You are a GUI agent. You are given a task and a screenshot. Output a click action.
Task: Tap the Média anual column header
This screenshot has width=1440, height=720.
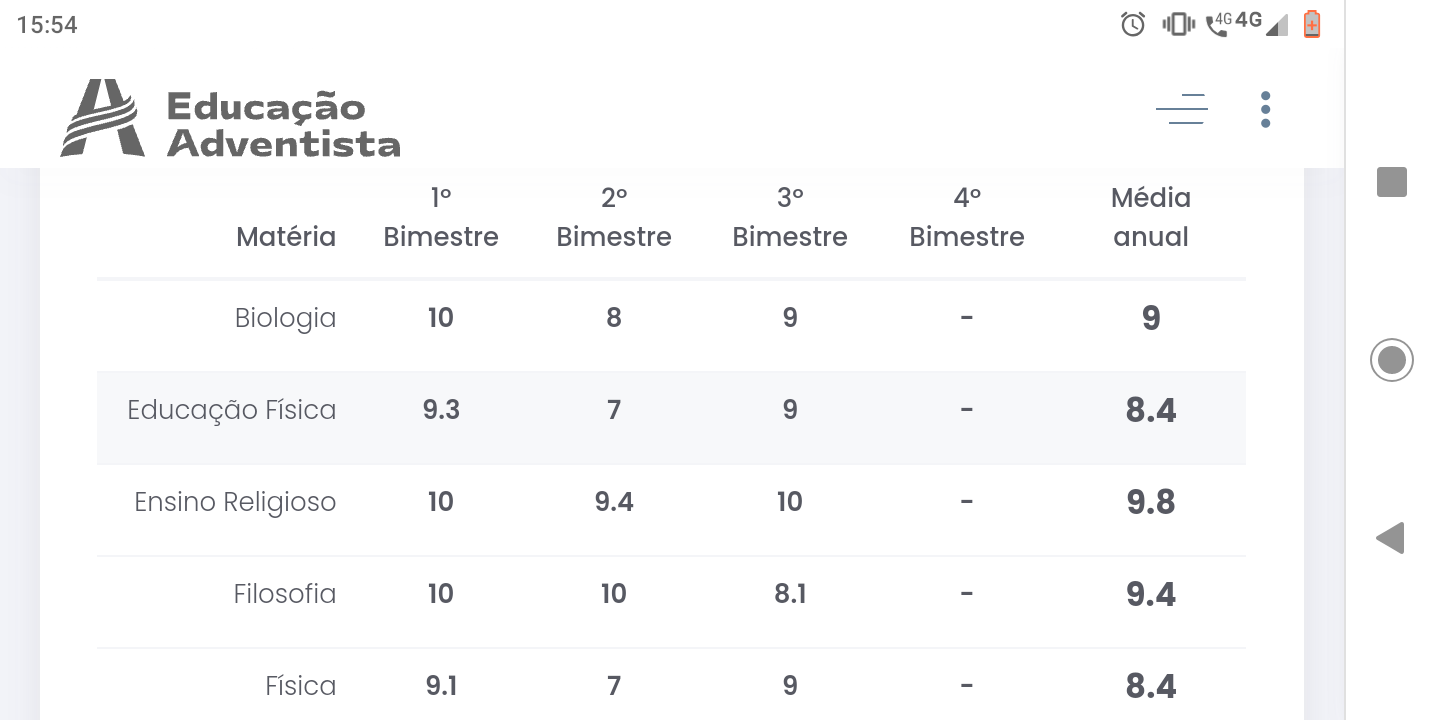[1151, 217]
